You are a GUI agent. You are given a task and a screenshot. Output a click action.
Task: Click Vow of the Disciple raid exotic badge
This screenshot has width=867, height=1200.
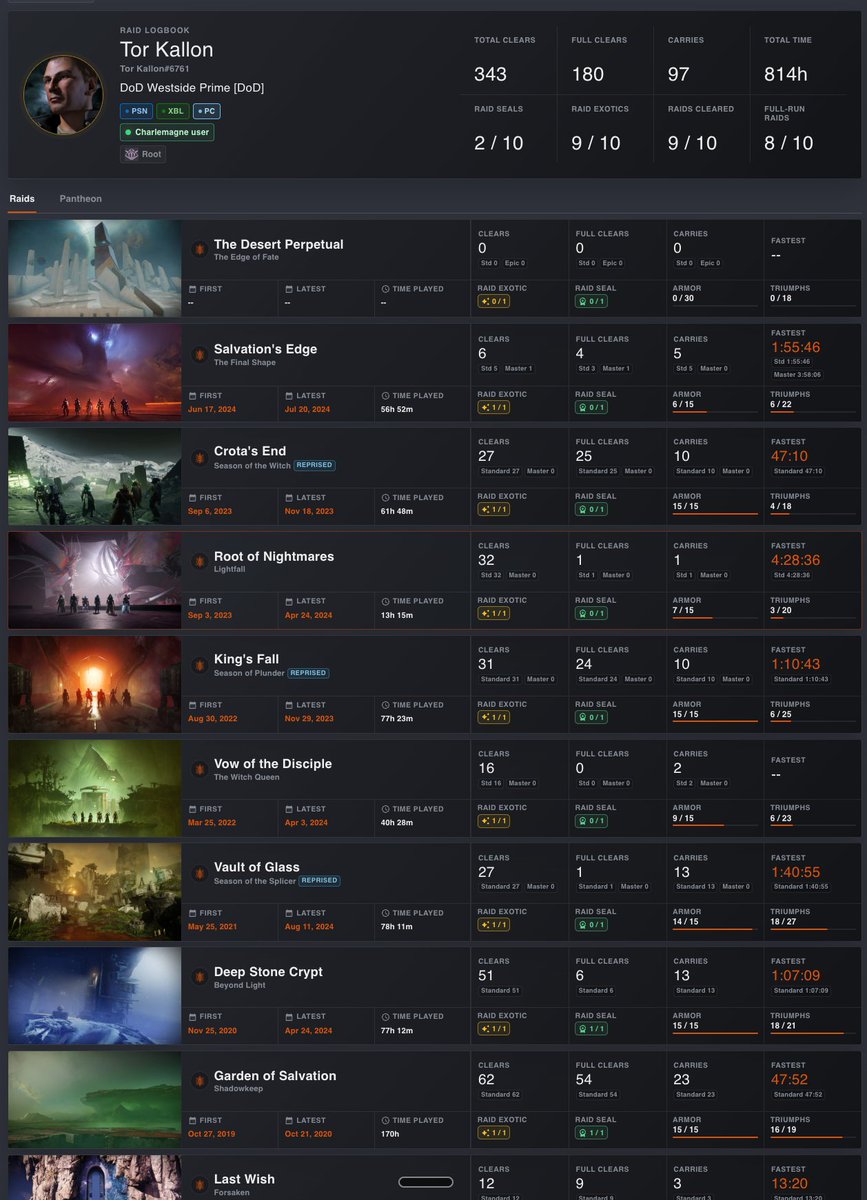[494, 821]
